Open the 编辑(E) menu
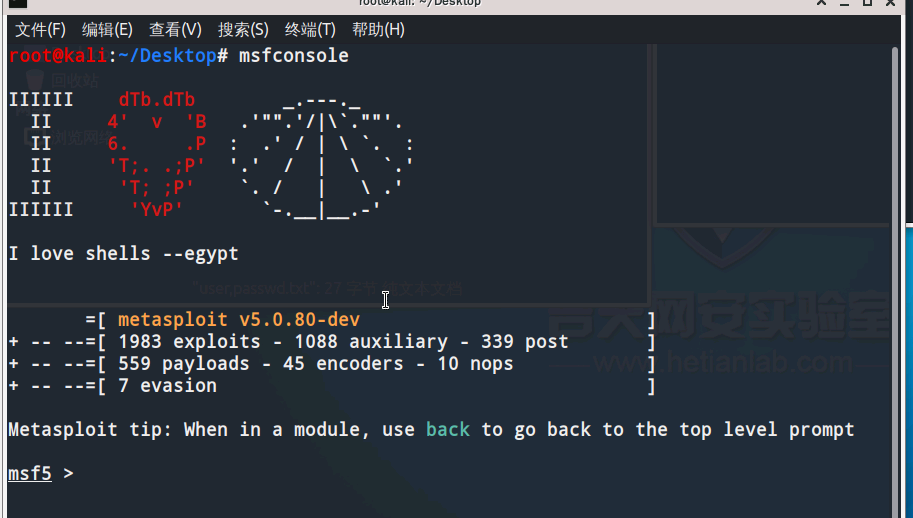Image resolution: width=913 pixels, height=518 pixels. tap(107, 30)
